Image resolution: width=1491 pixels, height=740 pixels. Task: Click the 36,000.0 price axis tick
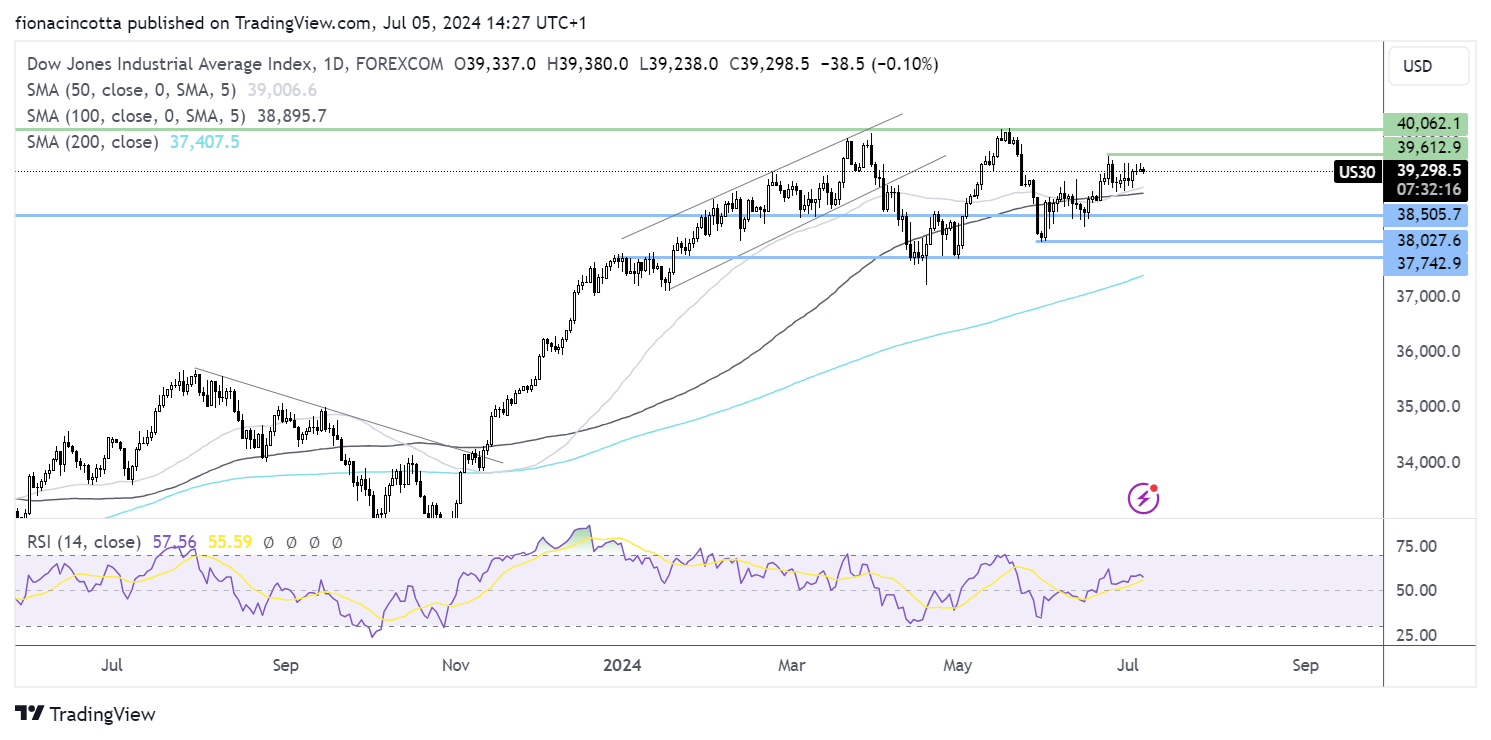tap(1428, 352)
